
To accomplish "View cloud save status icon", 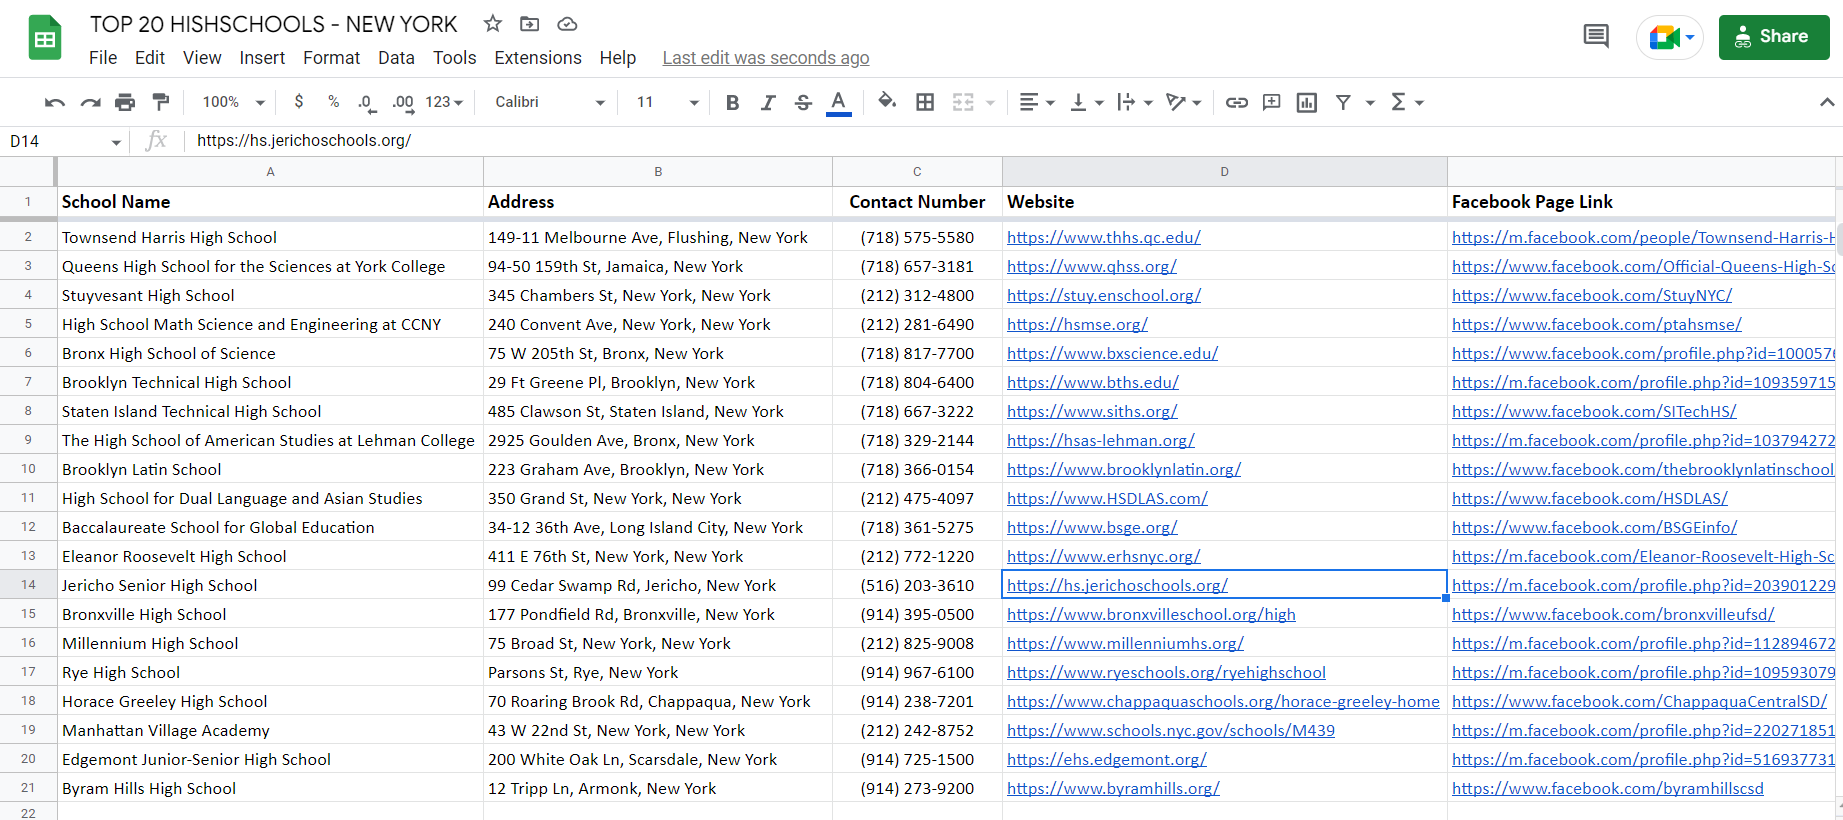I will [x=567, y=24].
